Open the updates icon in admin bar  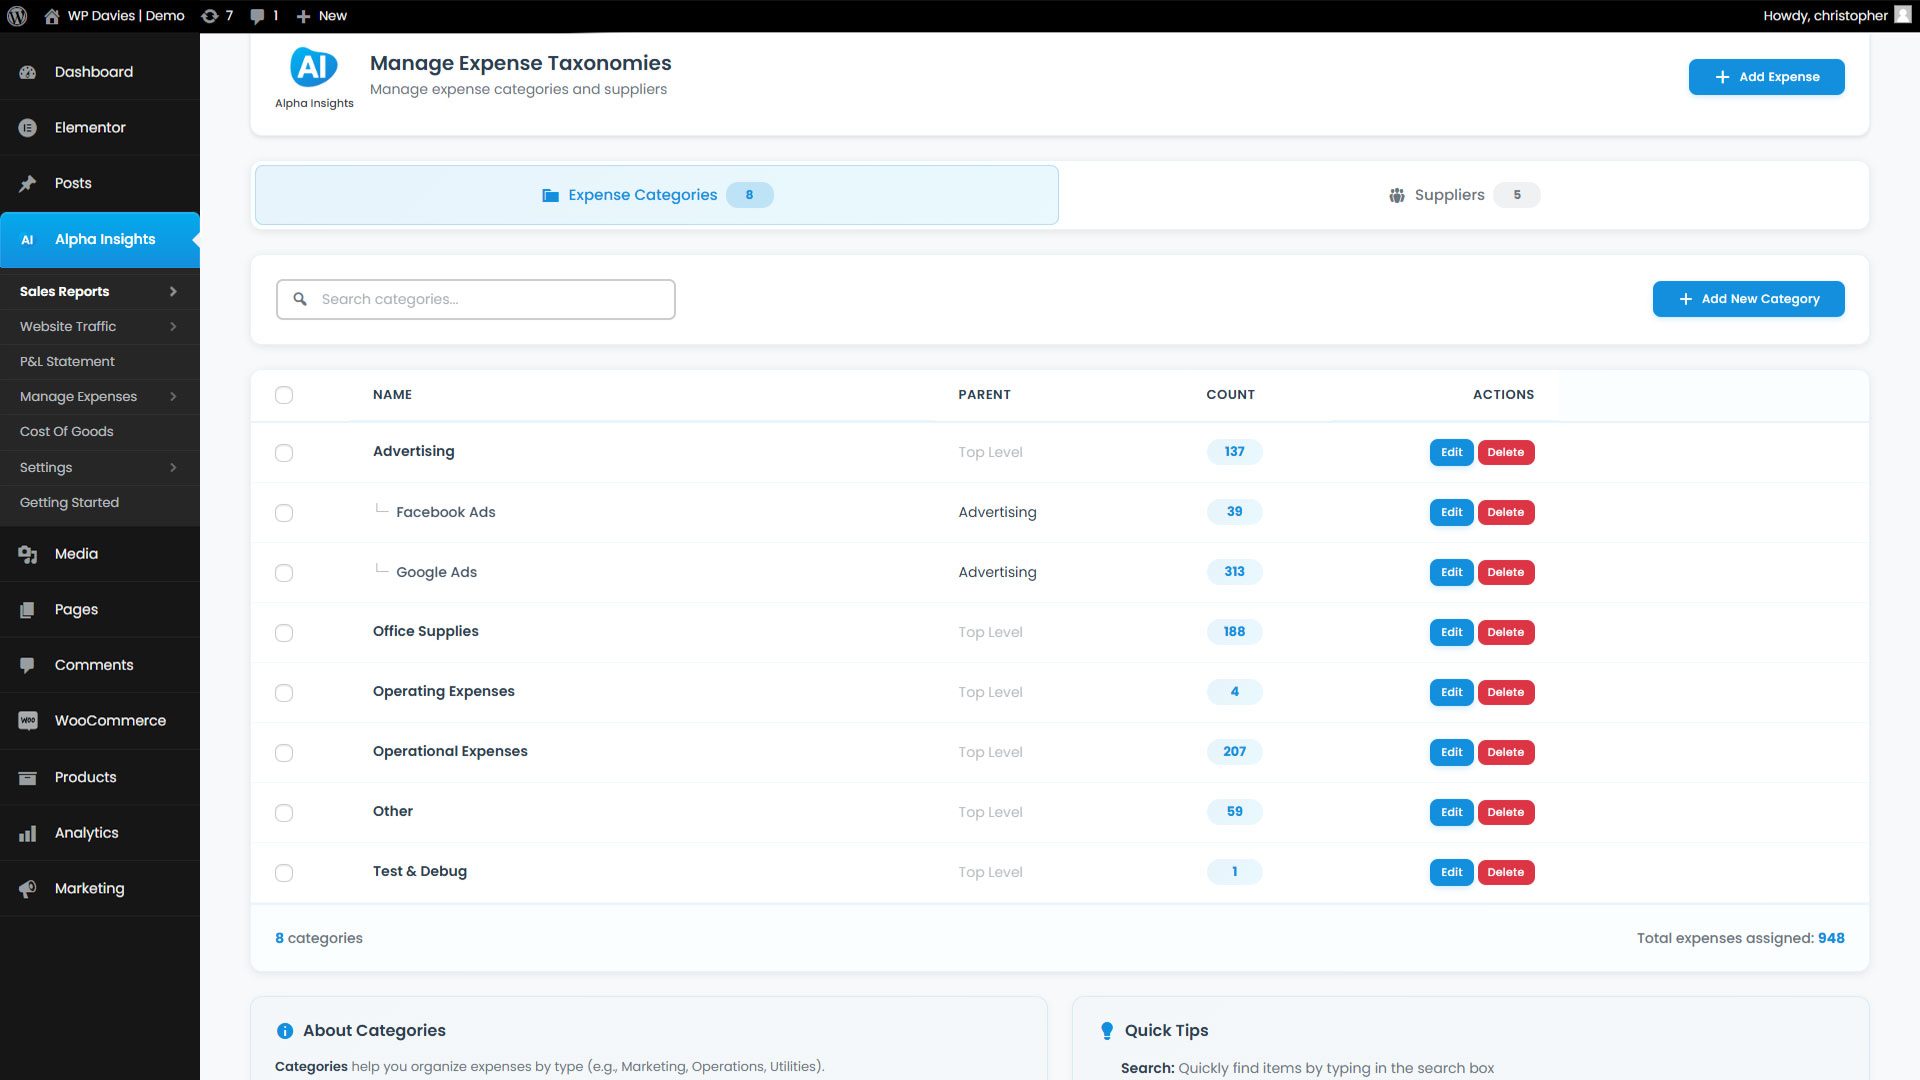coord(210,16)
